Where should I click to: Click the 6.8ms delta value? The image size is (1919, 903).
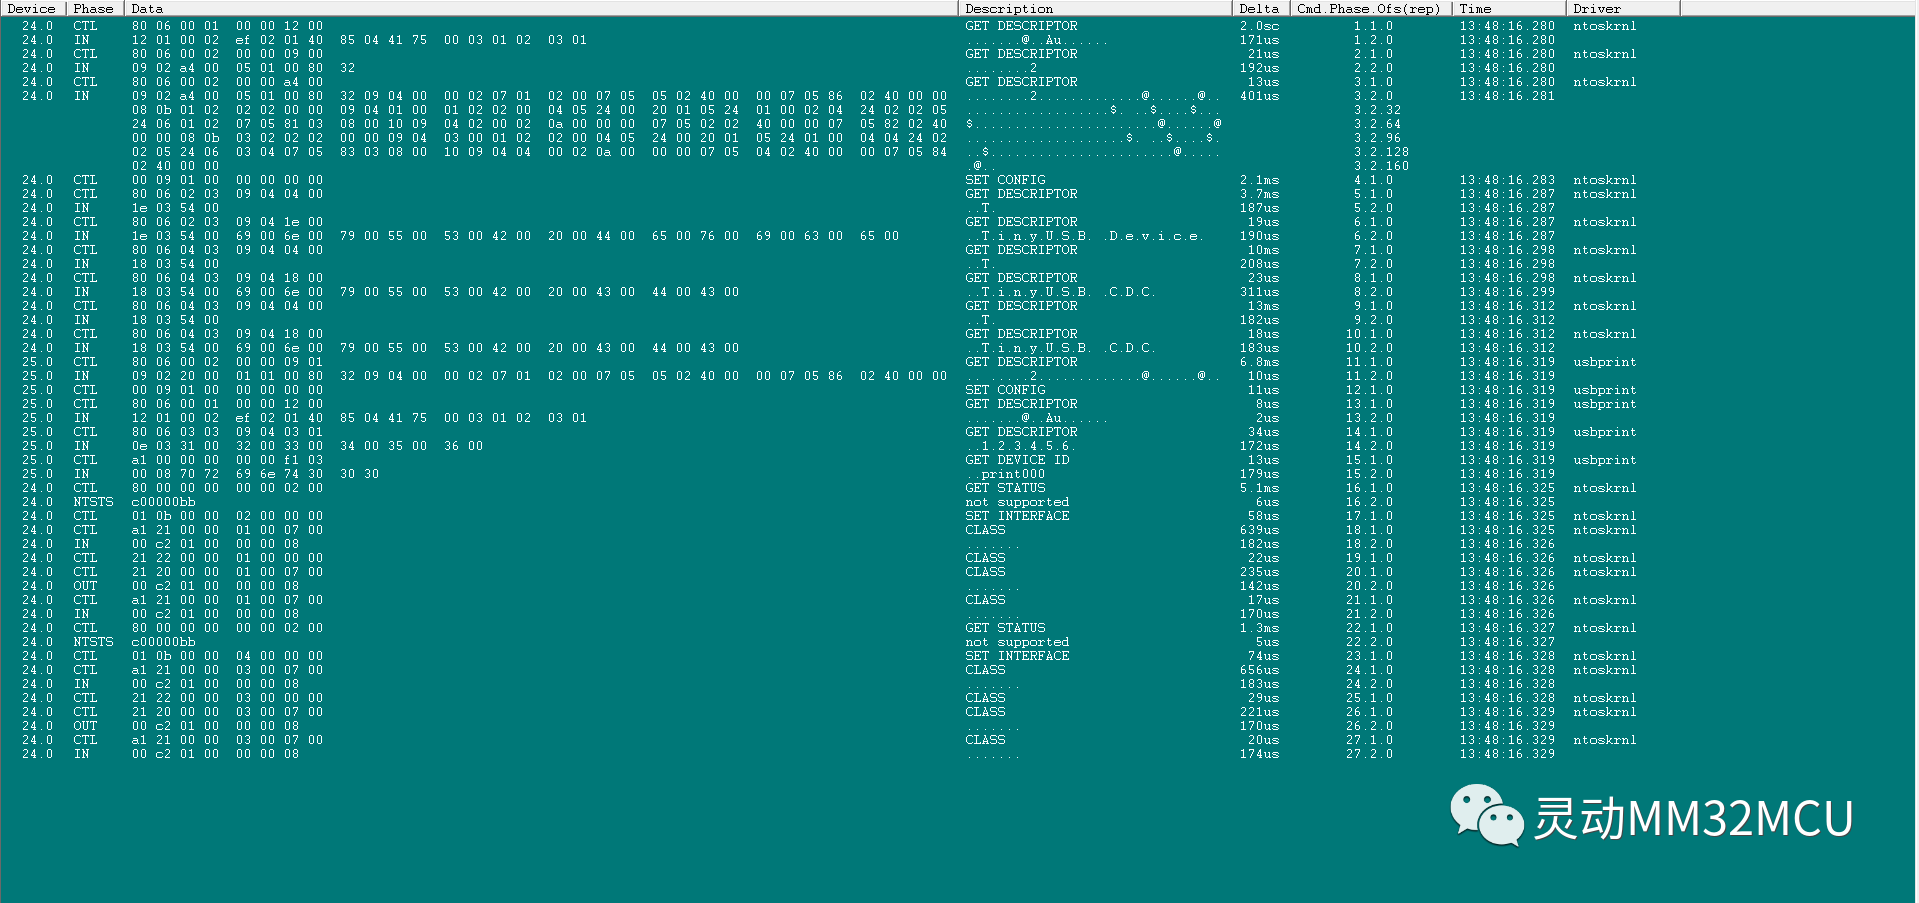click(1259, 362)
